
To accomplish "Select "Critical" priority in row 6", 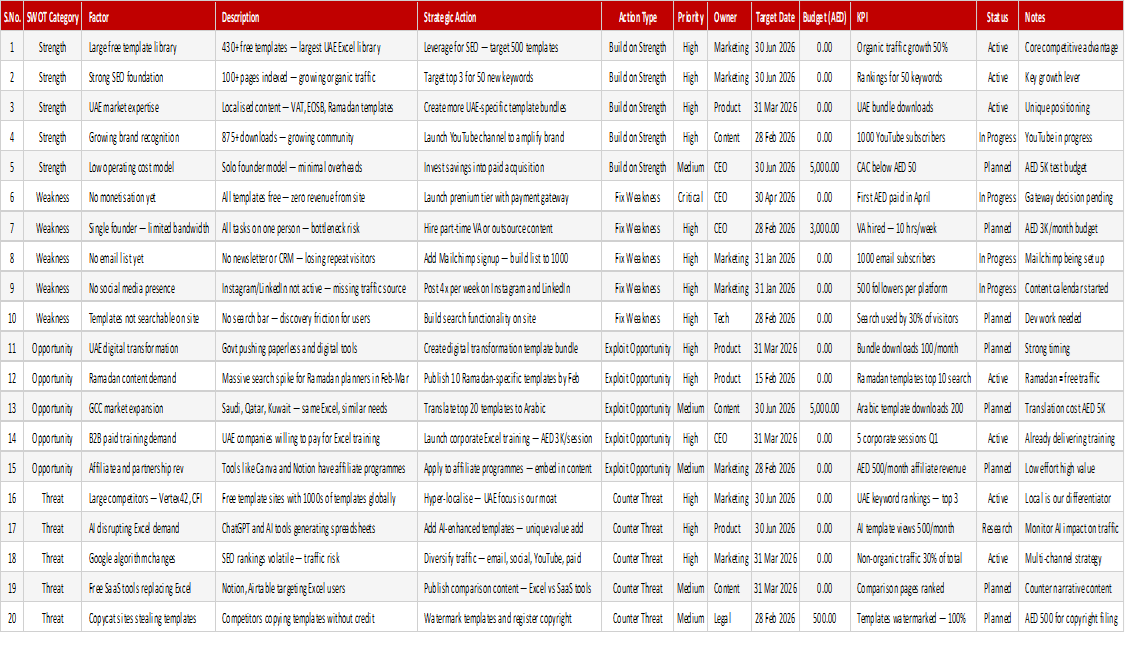I will (x=691, y=197).
